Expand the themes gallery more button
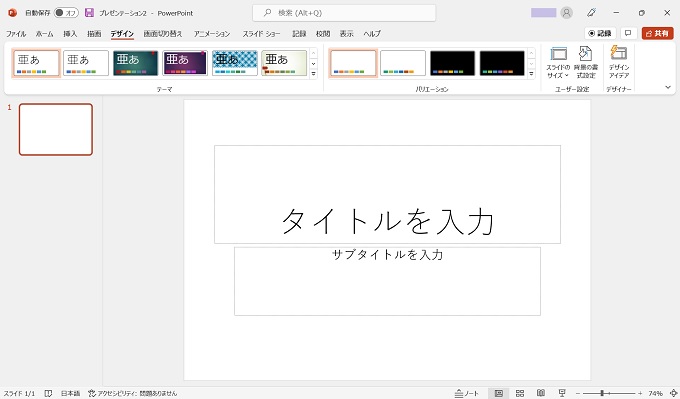The width and height of the screenshot is (680, 399). (x=314, y=74)
